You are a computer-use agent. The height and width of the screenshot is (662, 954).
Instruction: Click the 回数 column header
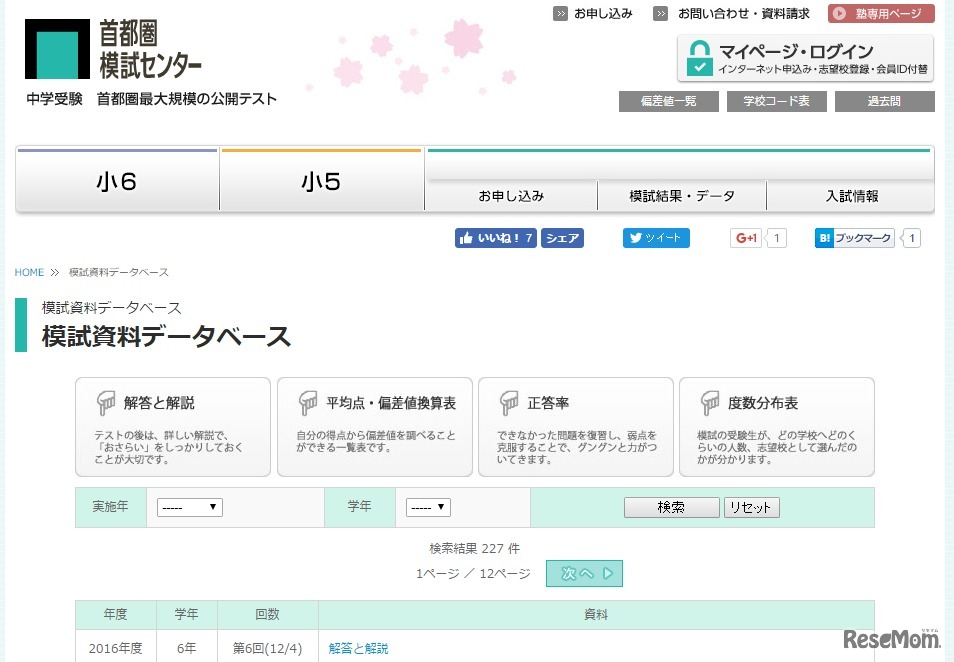point(268,615)
